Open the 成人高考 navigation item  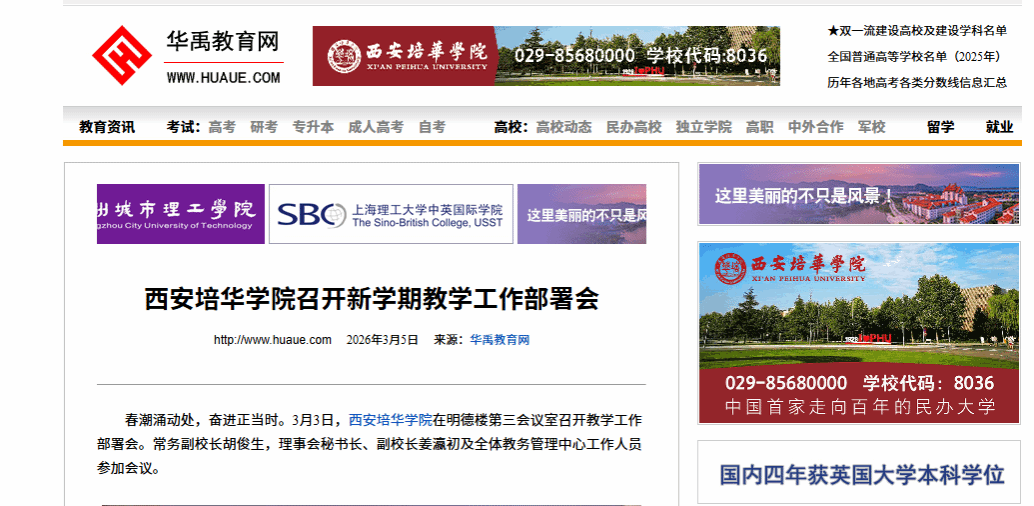[375, 127]
